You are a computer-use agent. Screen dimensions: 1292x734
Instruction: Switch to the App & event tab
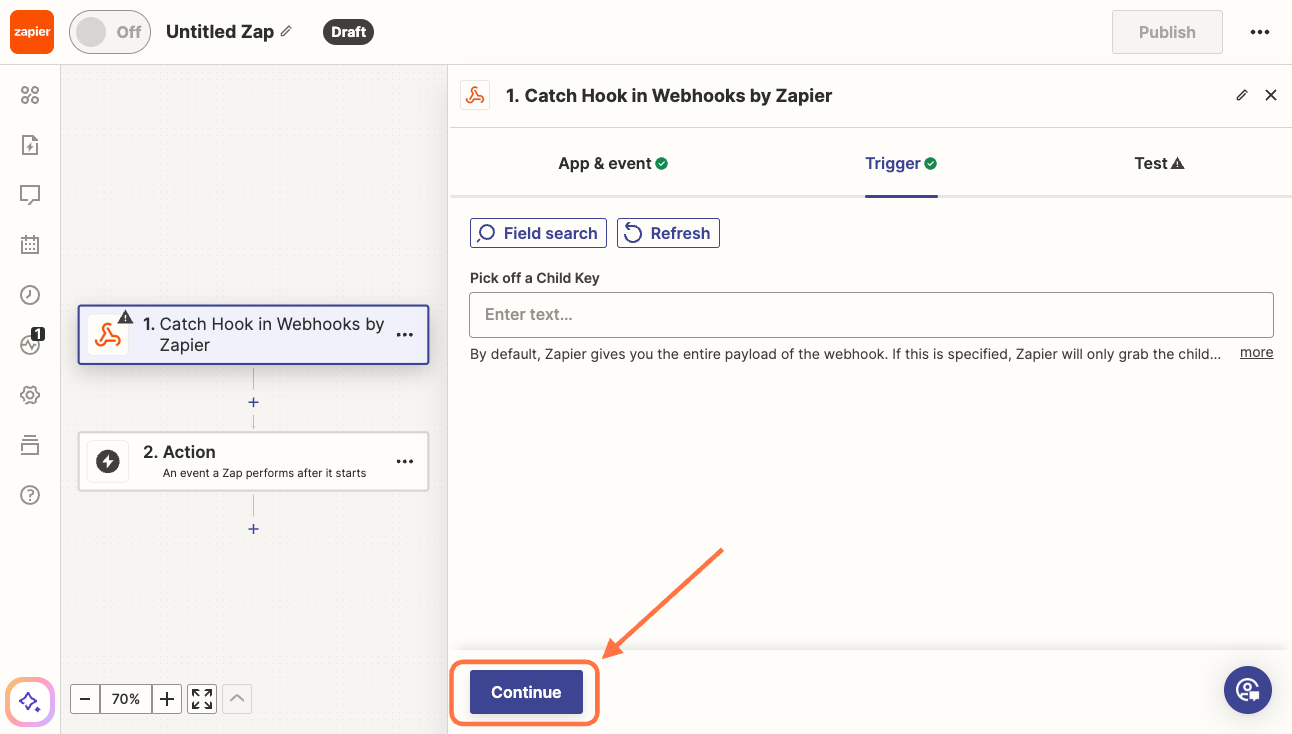click(613, 163)
